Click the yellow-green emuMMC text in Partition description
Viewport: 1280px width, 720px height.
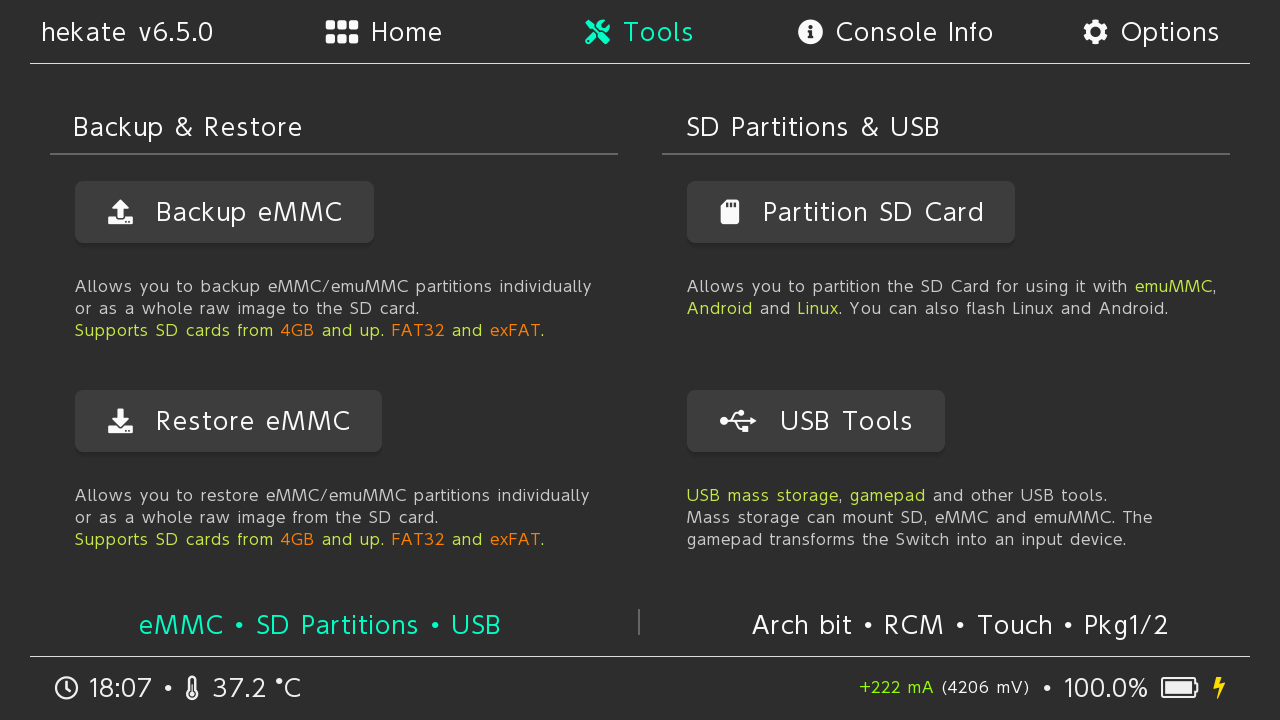pos(1173,286)
